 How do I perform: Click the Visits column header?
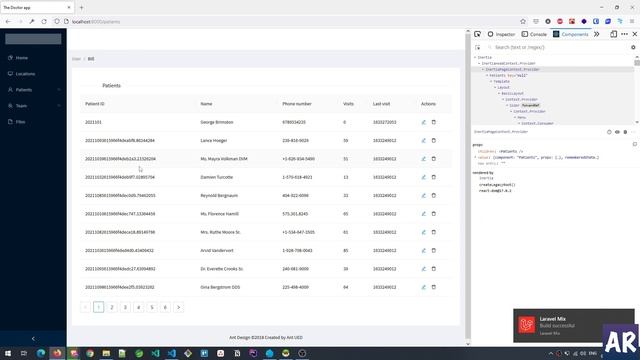tap(348, 104)
